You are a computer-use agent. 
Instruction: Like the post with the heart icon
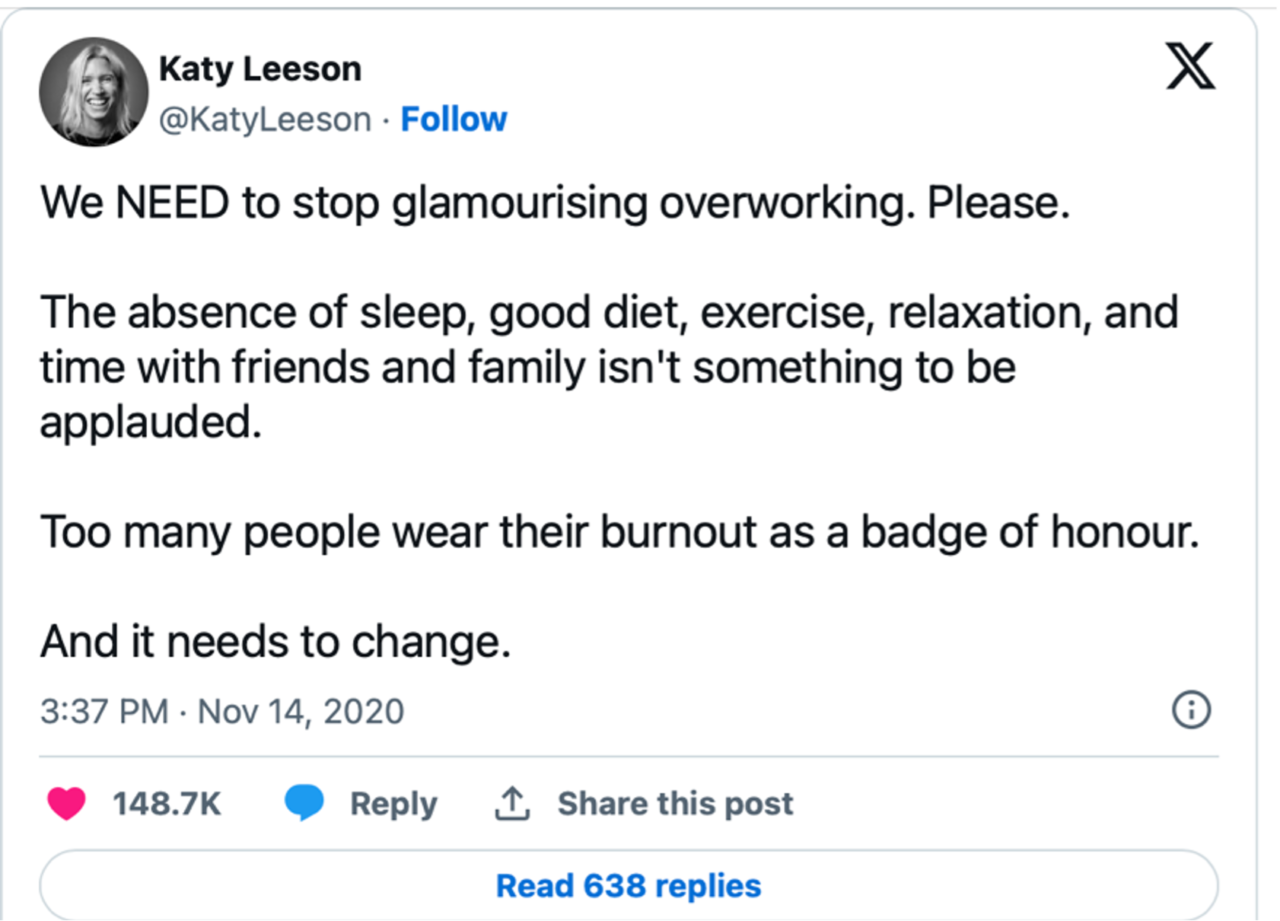tap(67, 804)
